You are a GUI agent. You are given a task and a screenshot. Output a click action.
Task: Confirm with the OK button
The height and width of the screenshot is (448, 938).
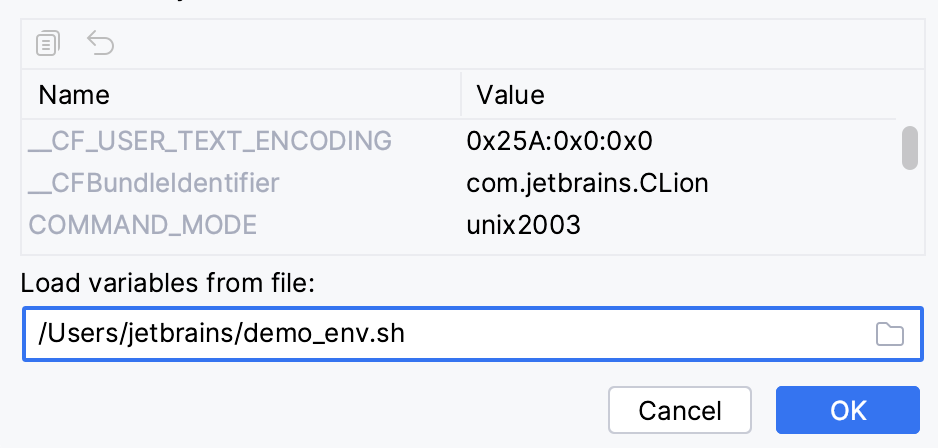point(847,410)
